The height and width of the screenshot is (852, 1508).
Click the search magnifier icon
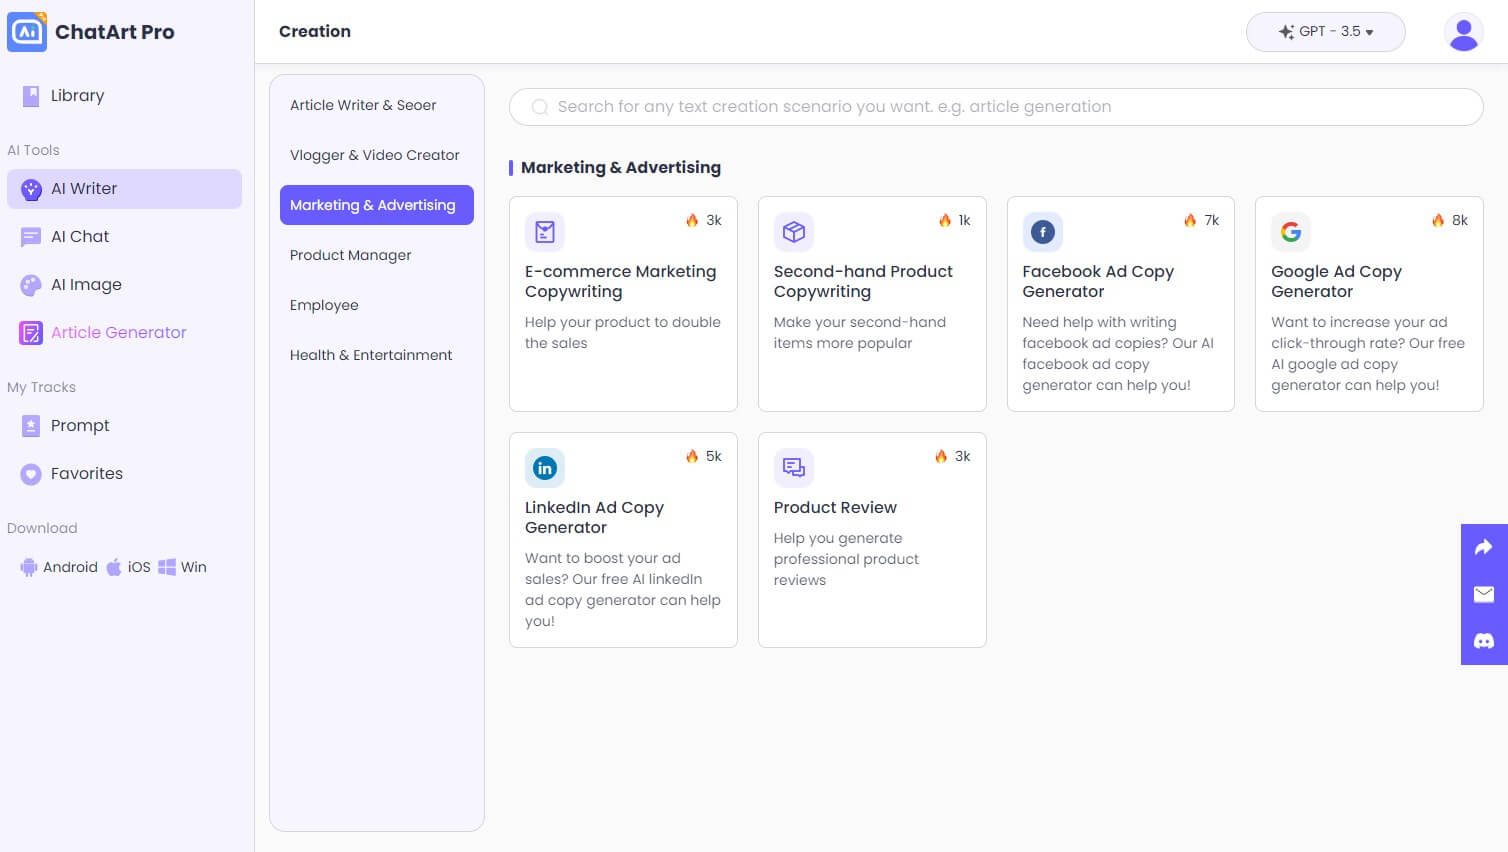click(540, 107)
